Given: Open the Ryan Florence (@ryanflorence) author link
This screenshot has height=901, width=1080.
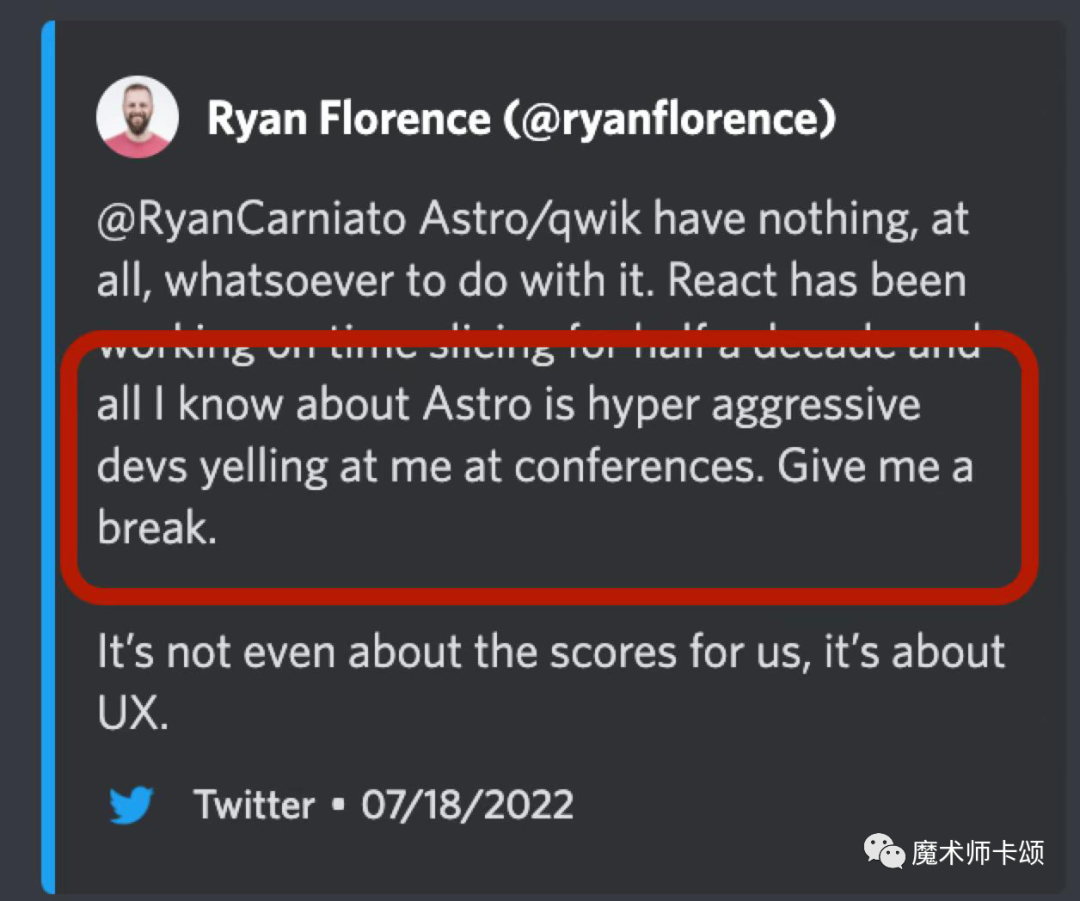Looking at the screenshot, I should pyautogui.click(x=520, y=120).
